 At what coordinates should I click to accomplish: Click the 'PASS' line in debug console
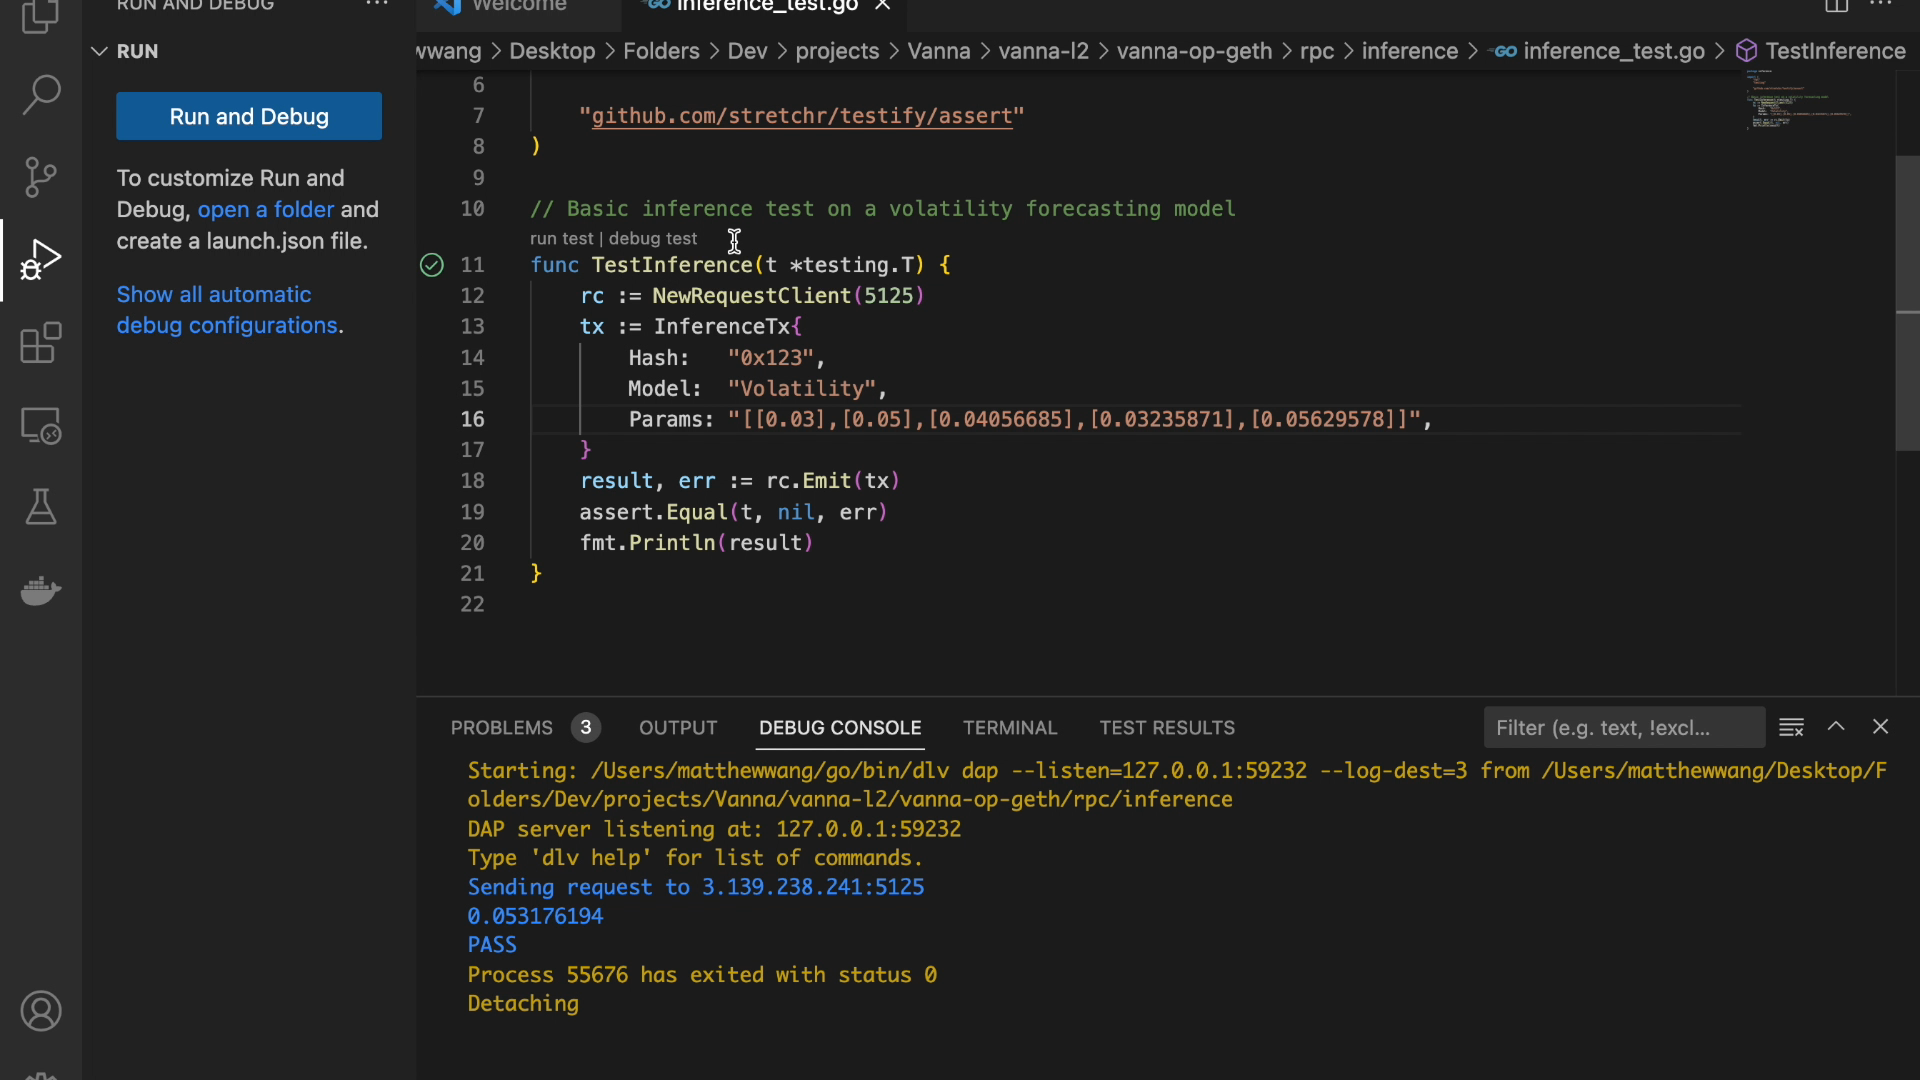point(492,945)
